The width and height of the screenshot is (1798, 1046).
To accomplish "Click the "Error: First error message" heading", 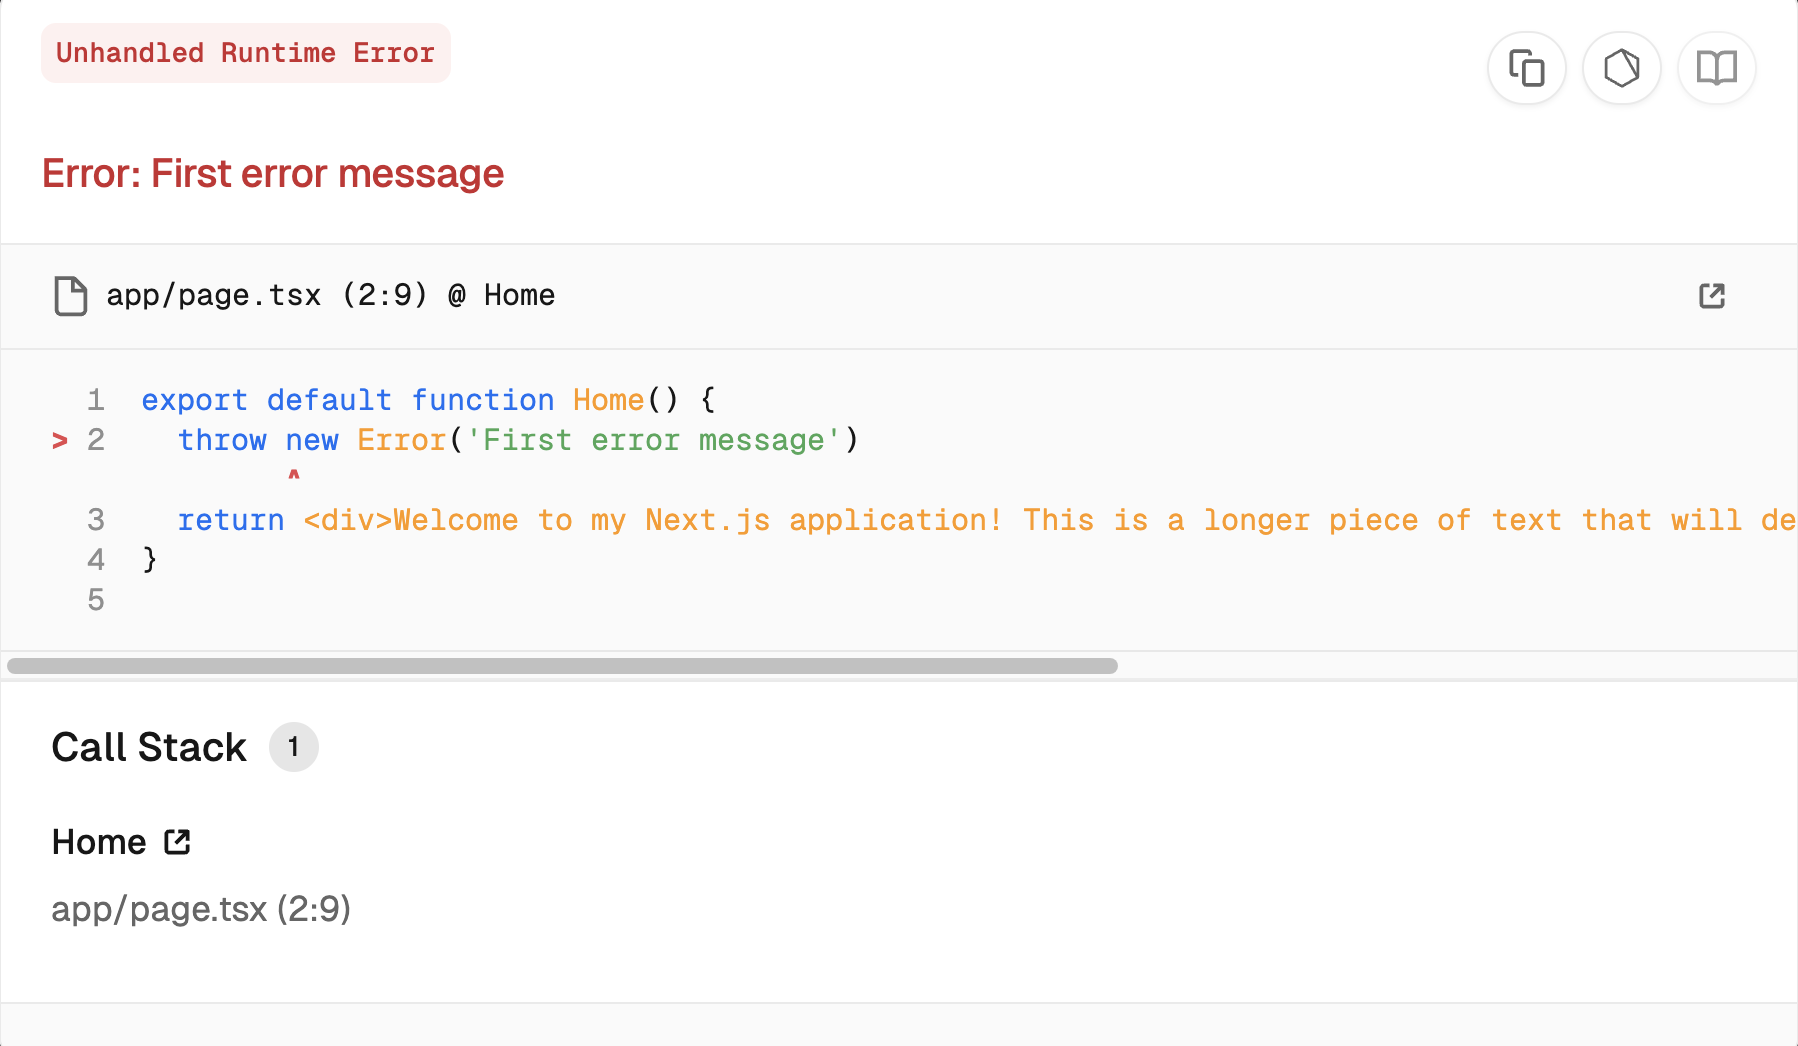I will pos(273,174).
